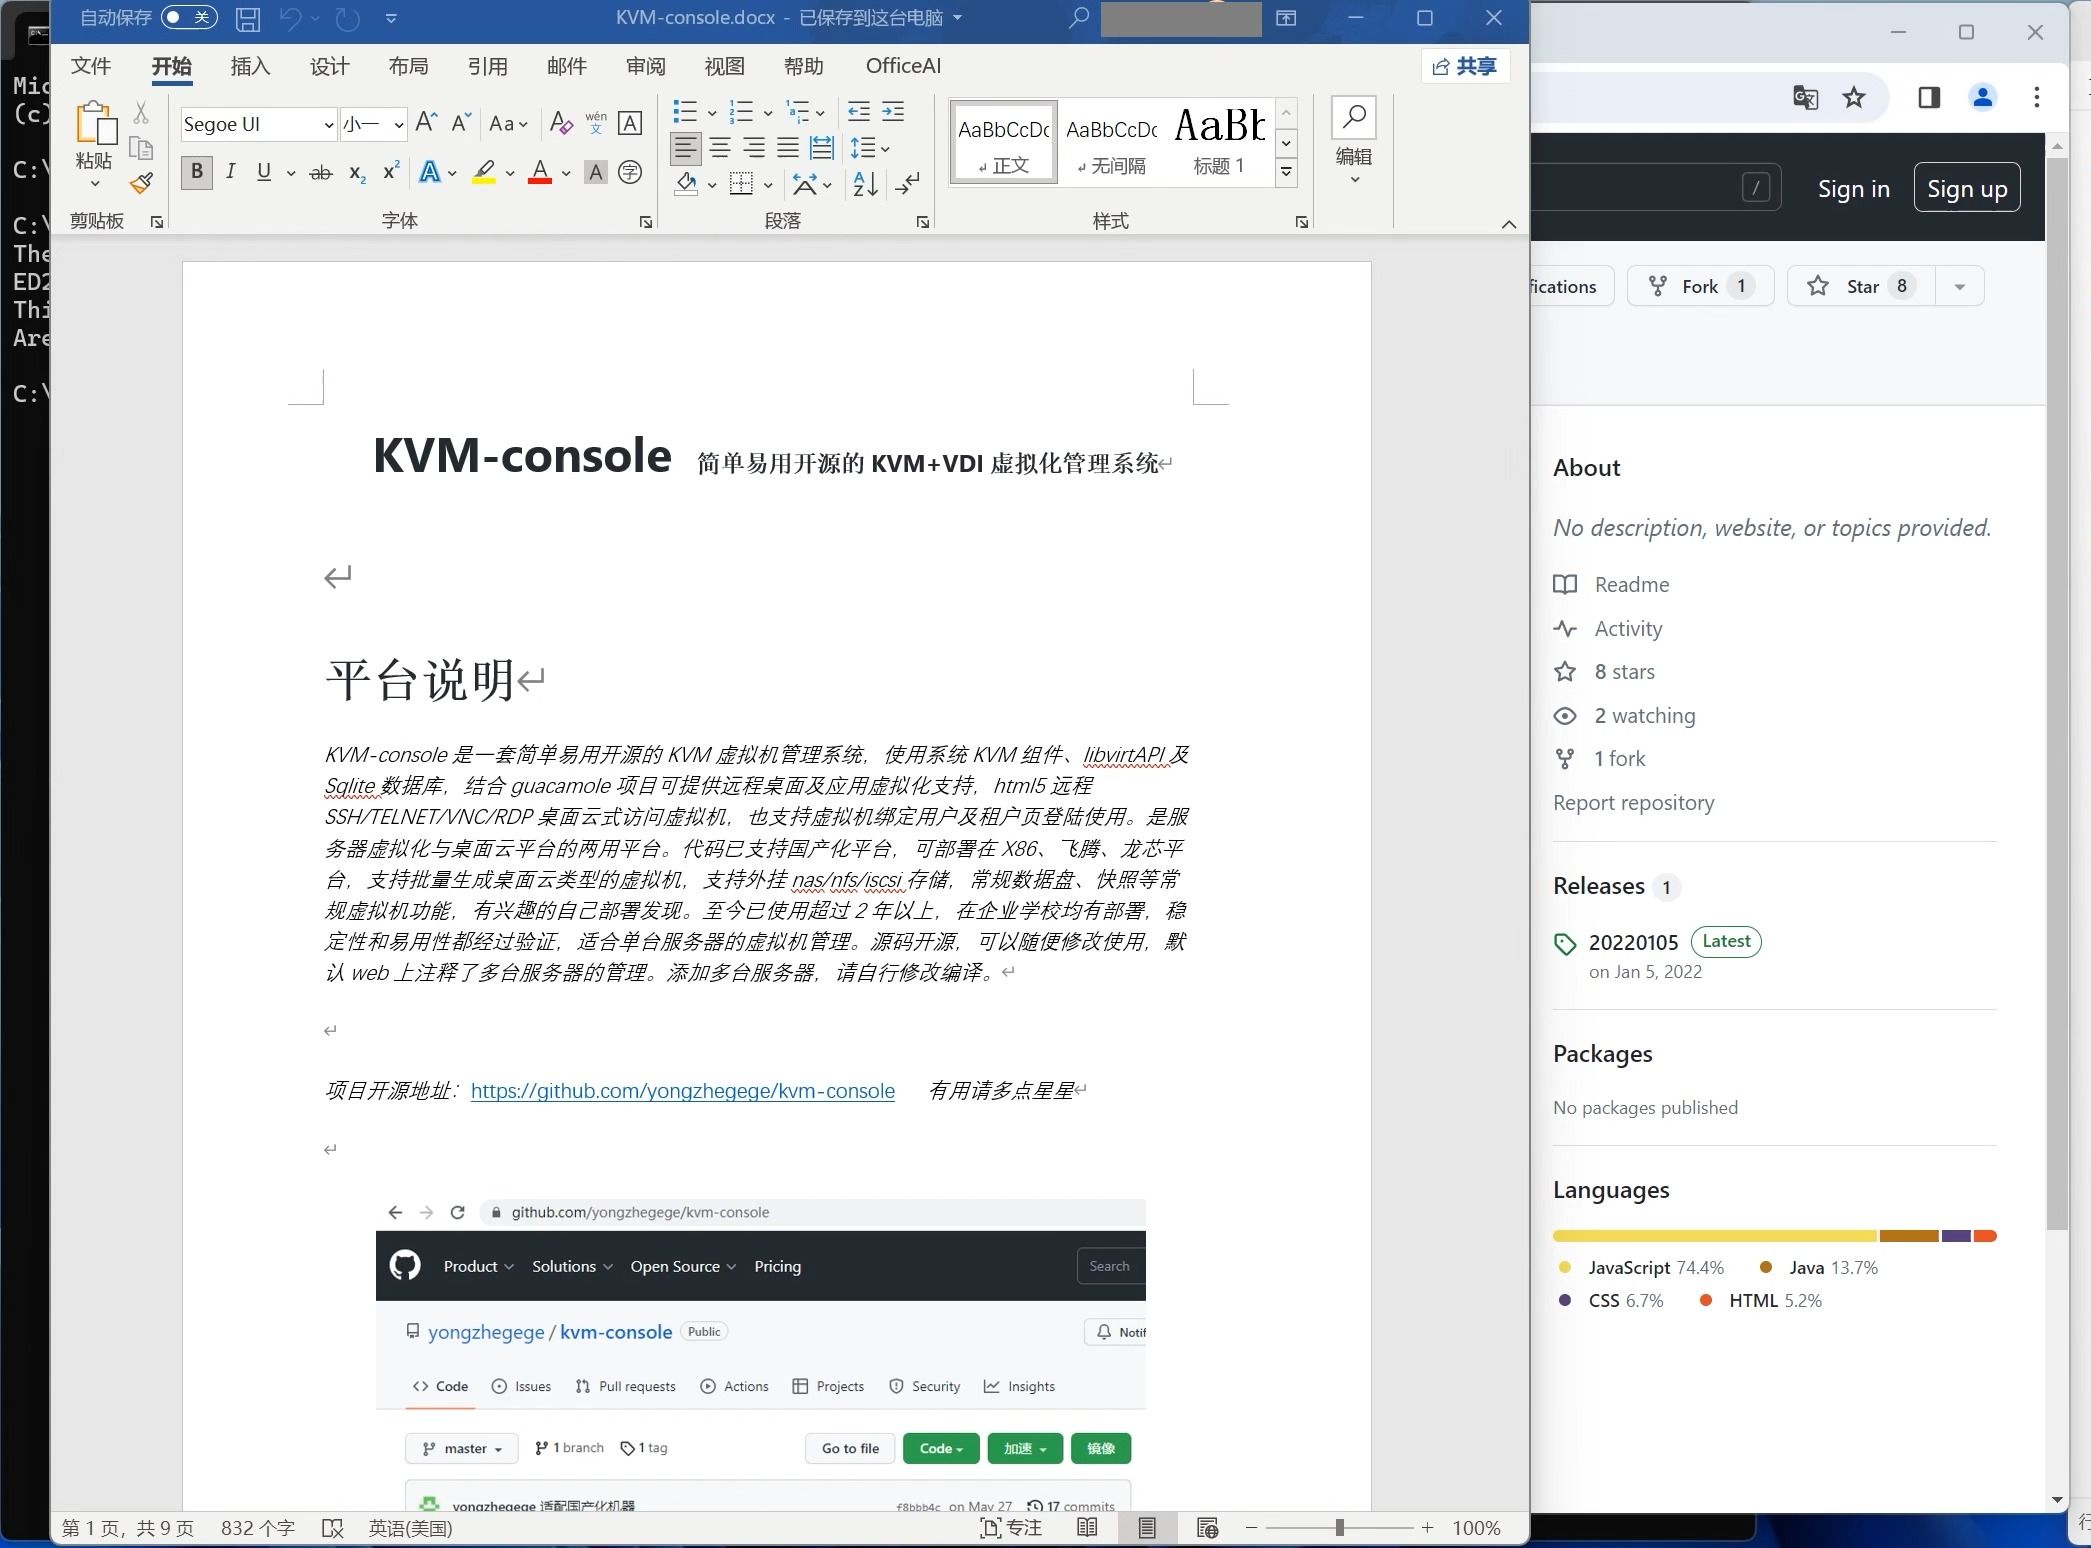Toggle the AutoSave switch

tap(189, 17)
